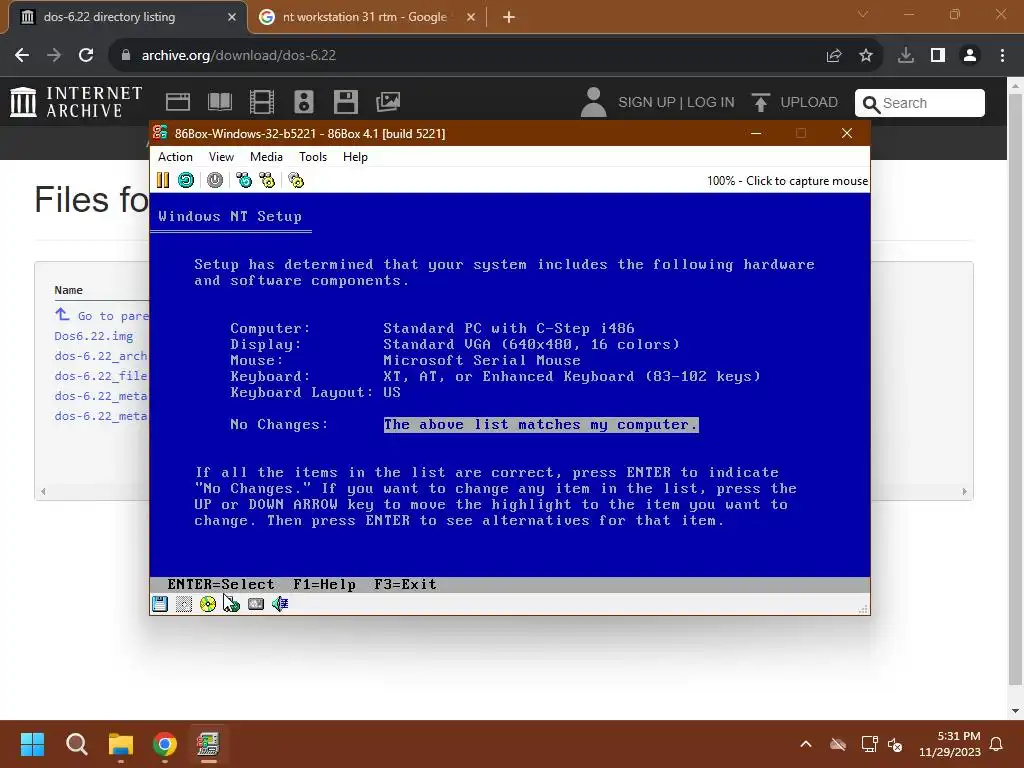Click 86Box icon in taskbar

tap(208, 744)
